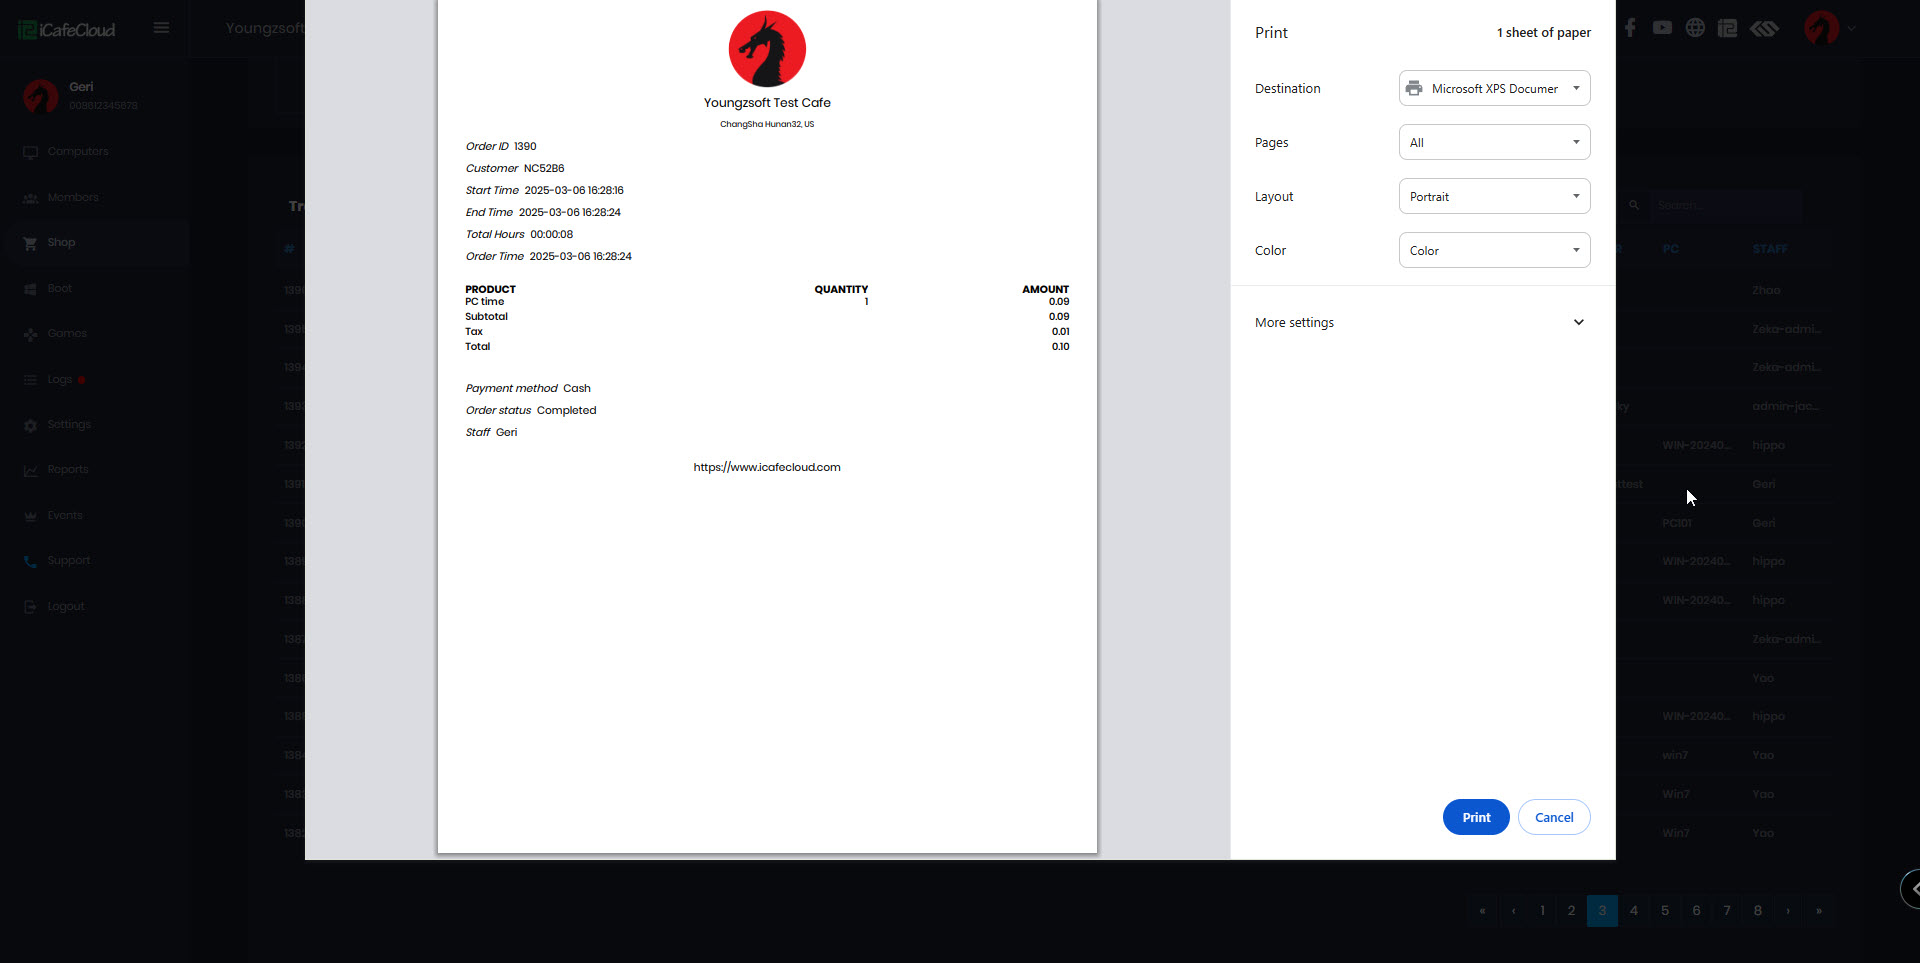This screenshot has height=963, width=1920.
Task: Click the magnifier icon beside the Search field
Action: click(x=1634, y=205)
